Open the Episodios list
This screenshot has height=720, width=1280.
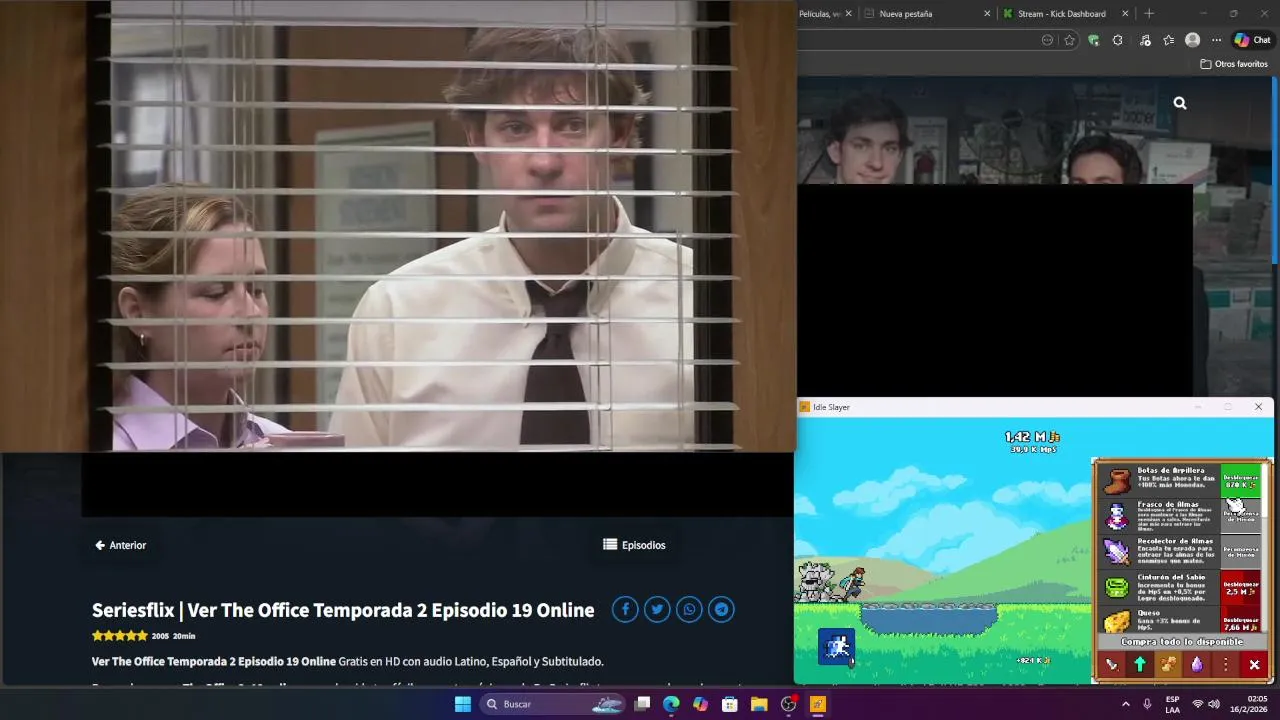634,545
